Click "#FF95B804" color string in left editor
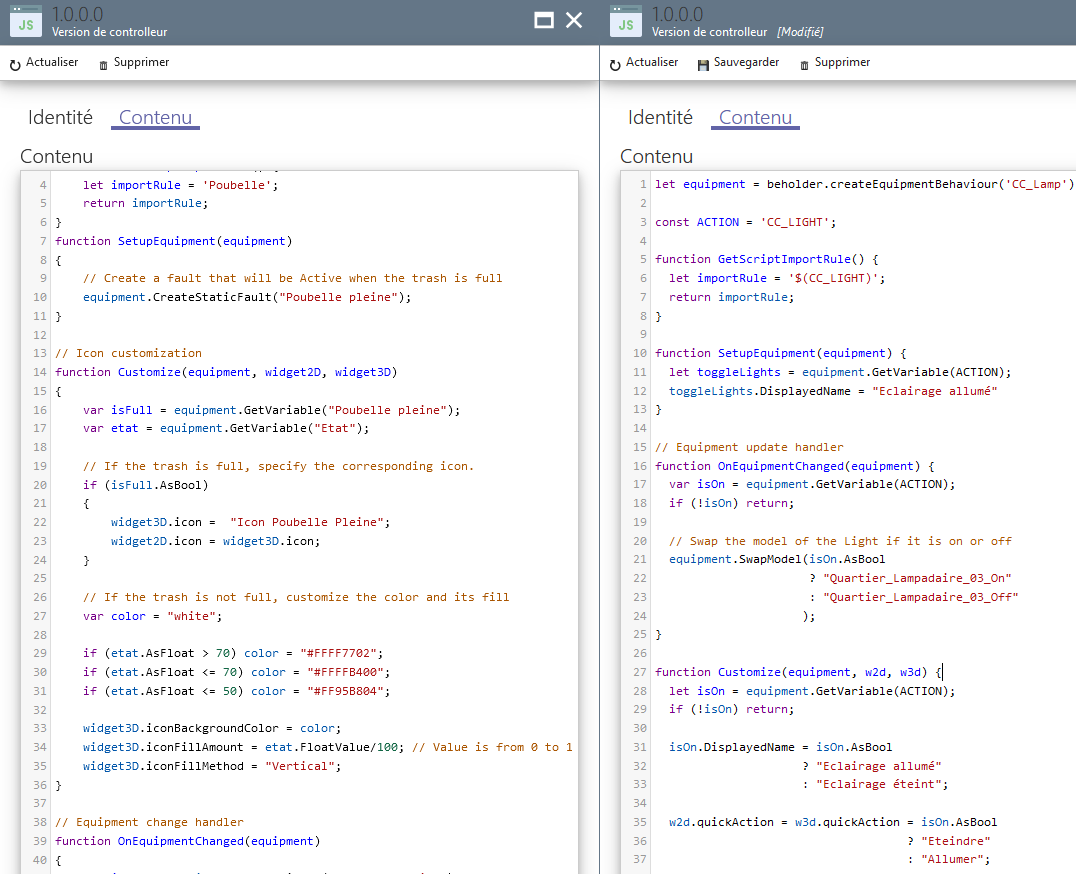This screenshot has height=874, width=1076. point(345,692)
